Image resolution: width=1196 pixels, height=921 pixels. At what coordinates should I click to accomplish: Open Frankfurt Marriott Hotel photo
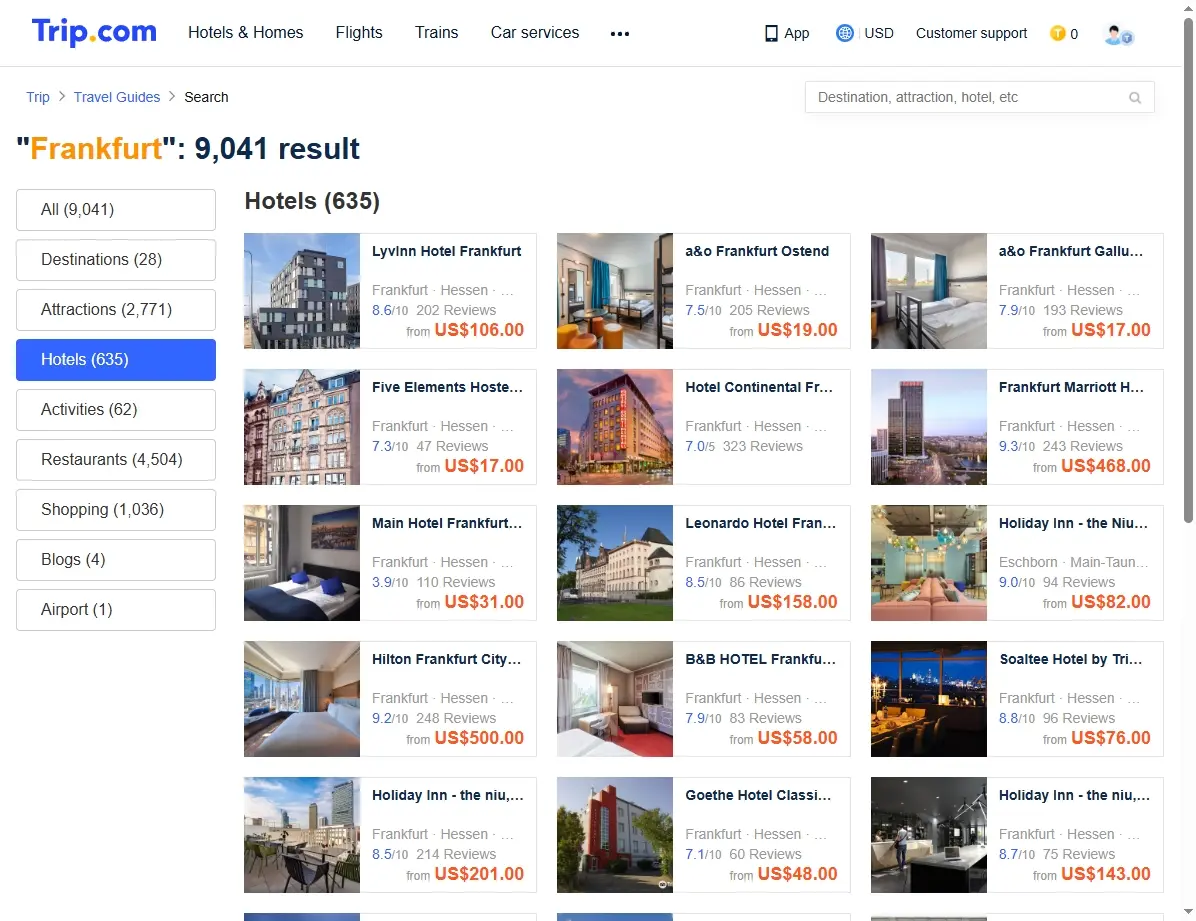[x=929, y=427]
